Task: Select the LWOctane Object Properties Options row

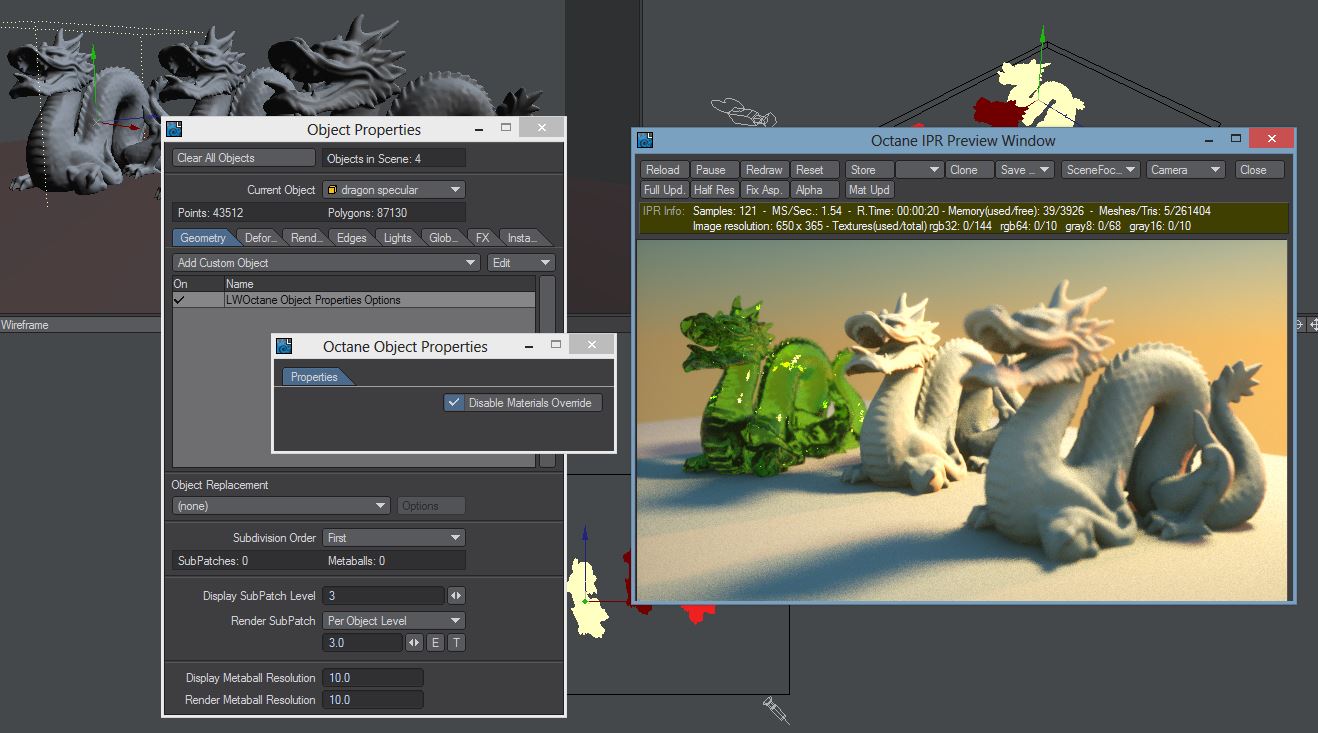Action: pyautogui.click(x=354, y=300)
